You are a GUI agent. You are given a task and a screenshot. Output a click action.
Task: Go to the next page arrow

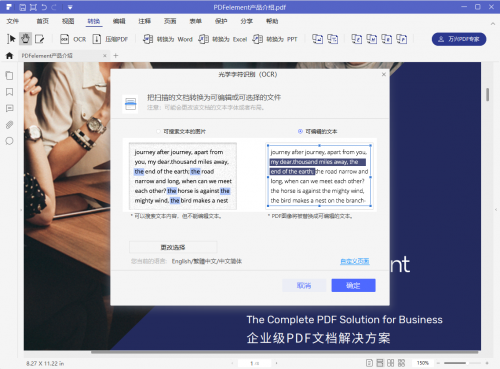(x=276, y=363)
